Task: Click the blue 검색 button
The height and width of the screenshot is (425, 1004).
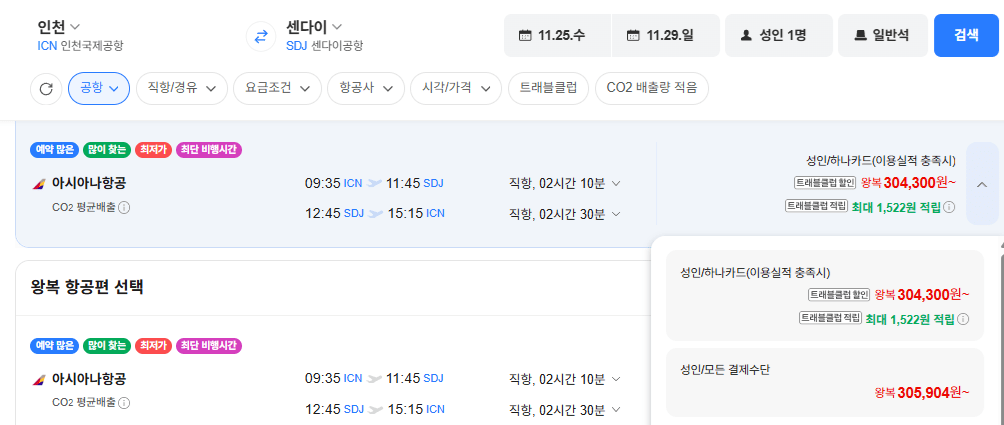Action: tap(966, 35)
